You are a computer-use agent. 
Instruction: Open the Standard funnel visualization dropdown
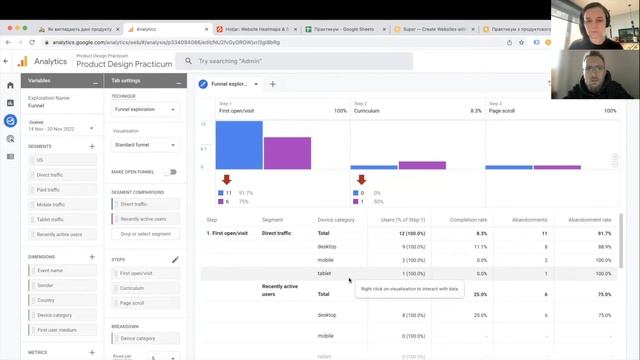tap(145, 145)
